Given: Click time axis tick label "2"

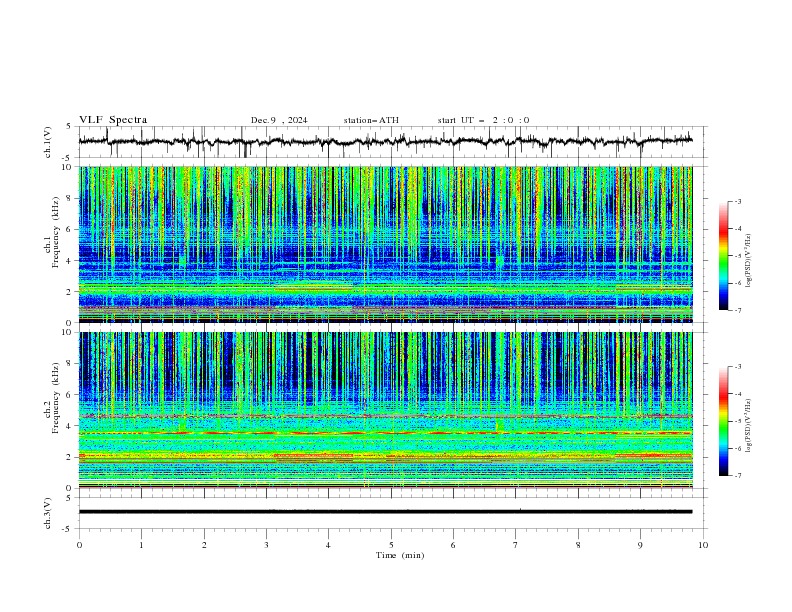Looking at the screenshot, I should (x=204, y=545).
